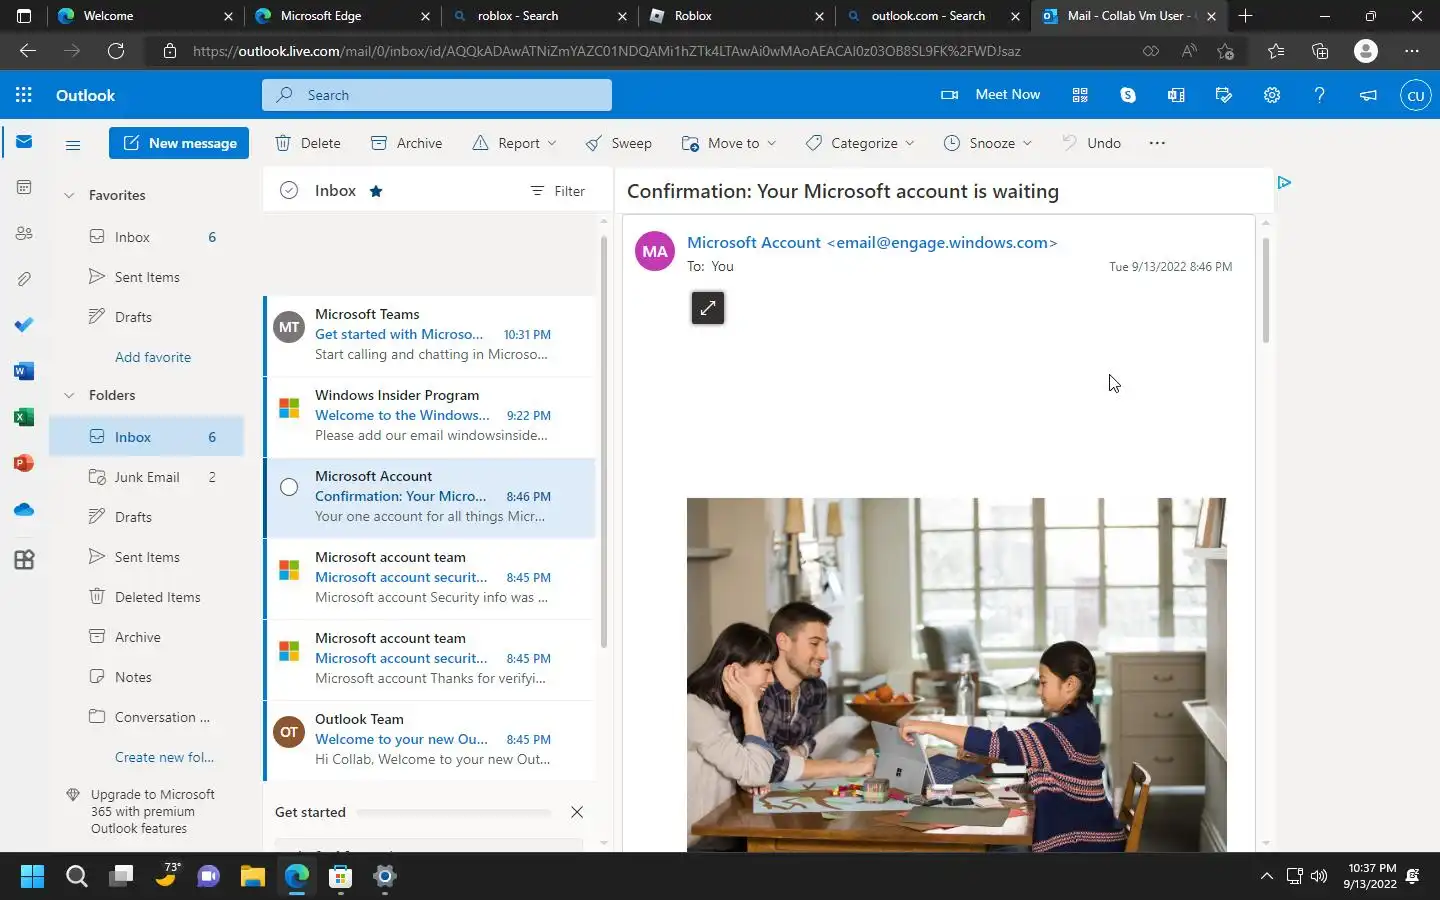Open the QR code icon in header
1440x900 pixels.
pyautogui.click(x=1080, y=95)
